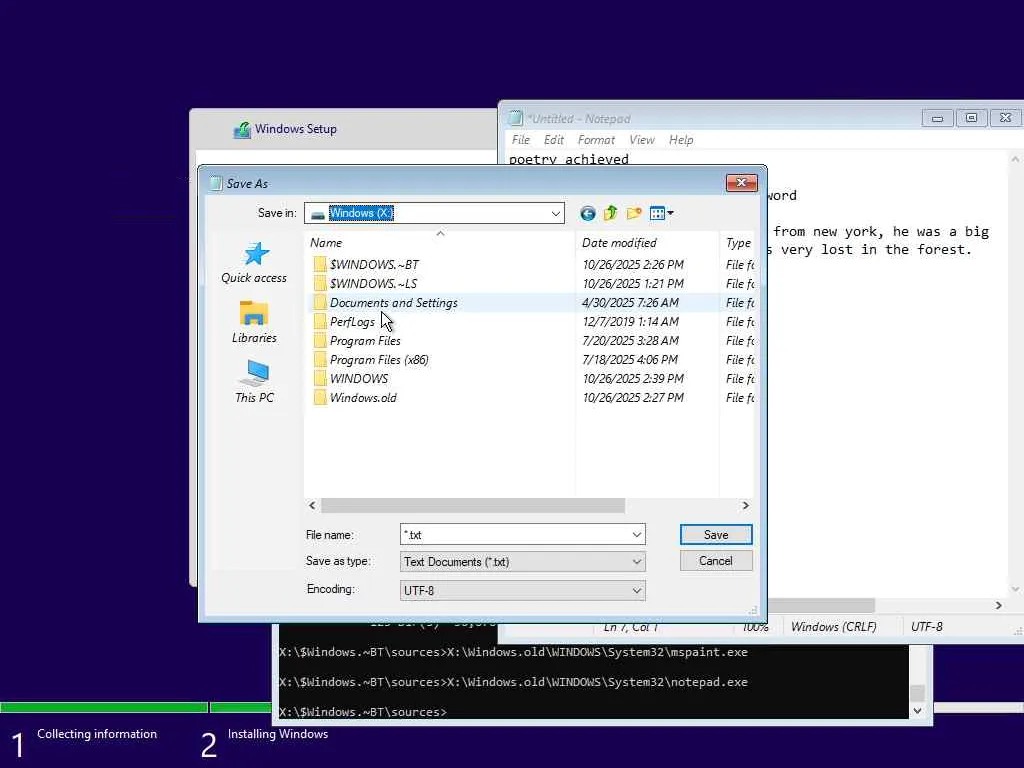Create a new folder icon in Save As

coord(633,213)
